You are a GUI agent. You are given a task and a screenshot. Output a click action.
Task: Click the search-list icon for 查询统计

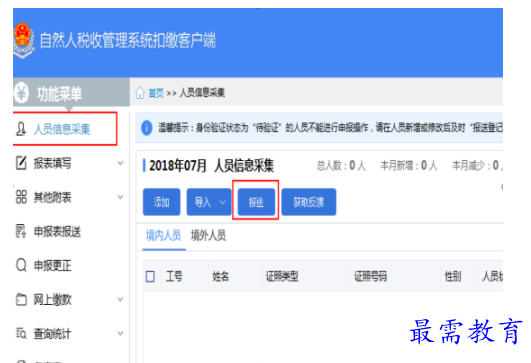click(x=21, y=333)
